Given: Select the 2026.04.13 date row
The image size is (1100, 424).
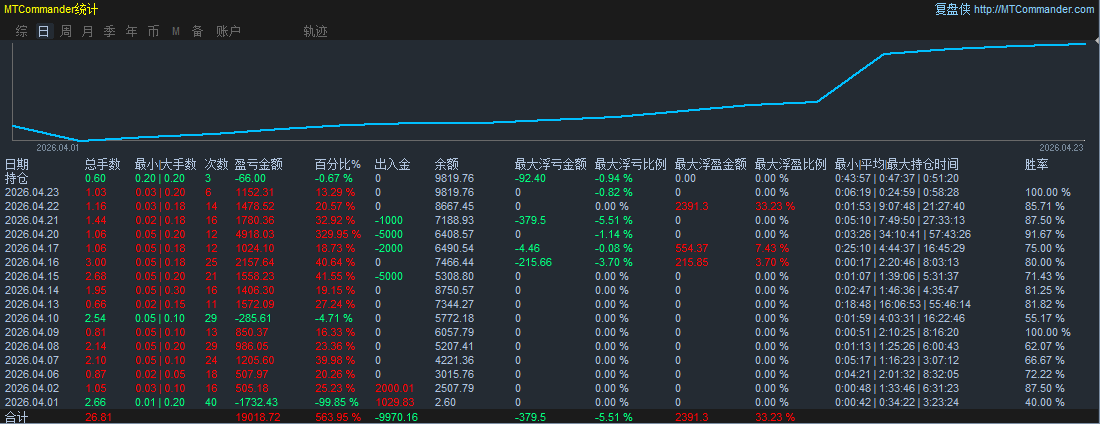Looking at the screenshot, I should point(32,304).
